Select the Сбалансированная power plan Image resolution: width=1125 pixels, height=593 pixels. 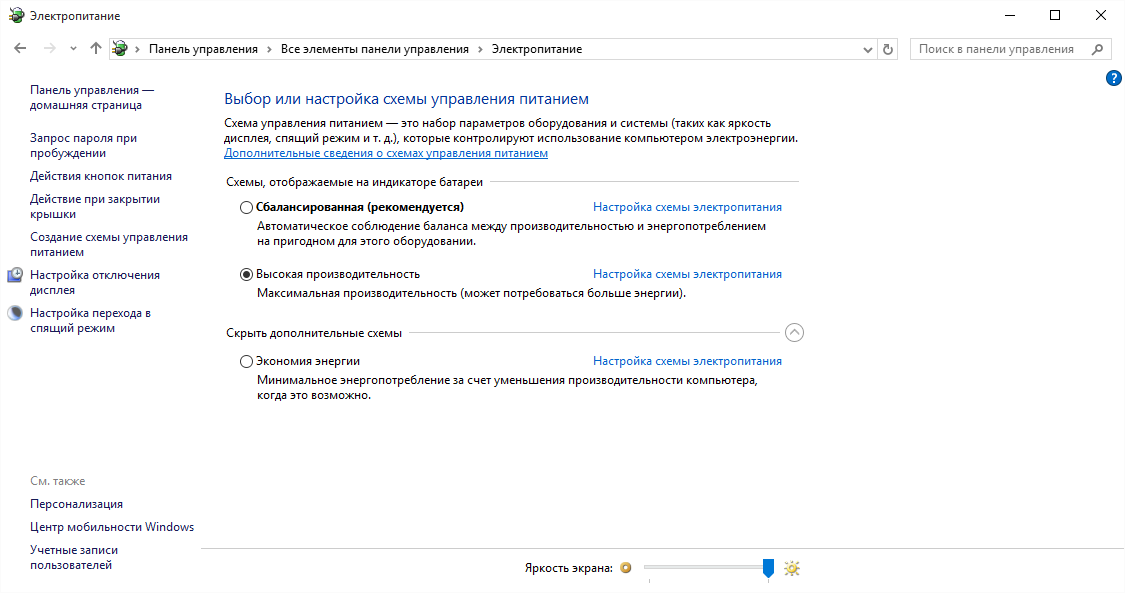click(x=247, y=208)
